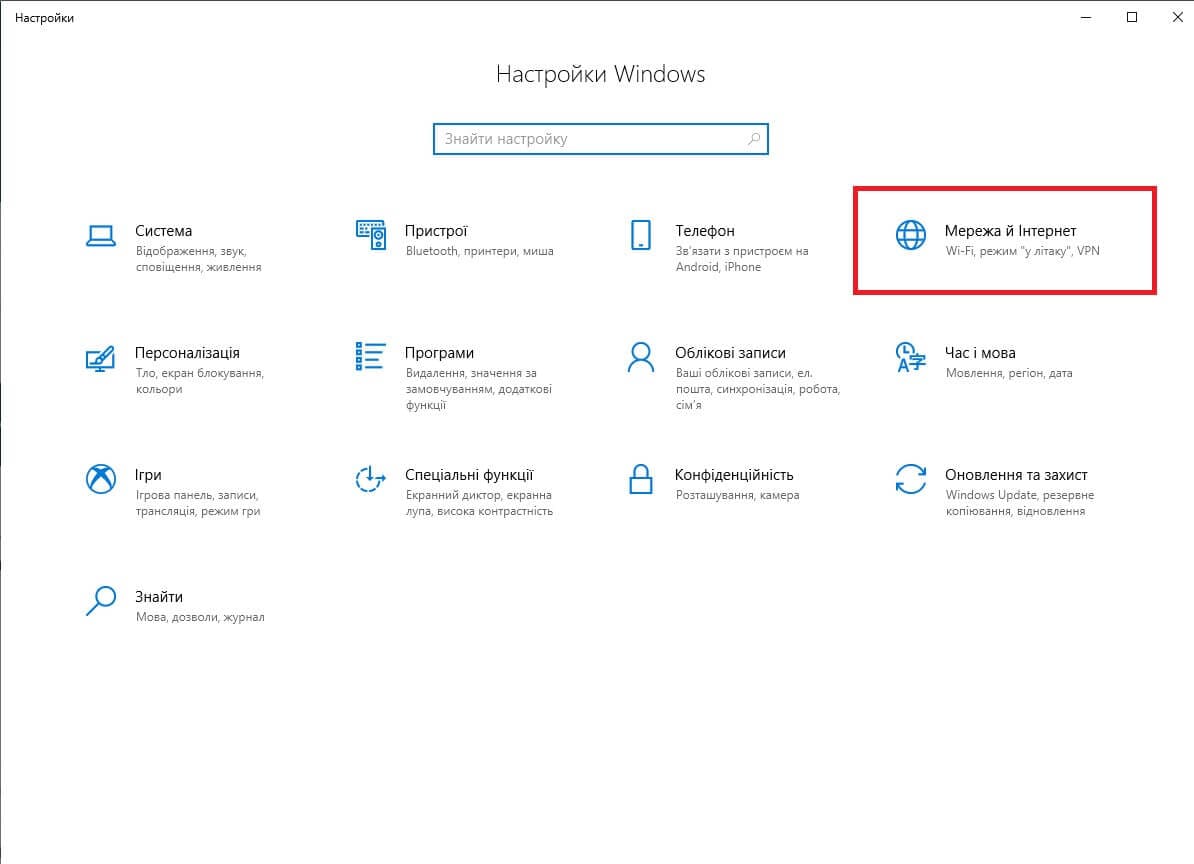
Task: Click the 'Екранний диктор, екранна лупа' description
Action: tap(479, 503)
